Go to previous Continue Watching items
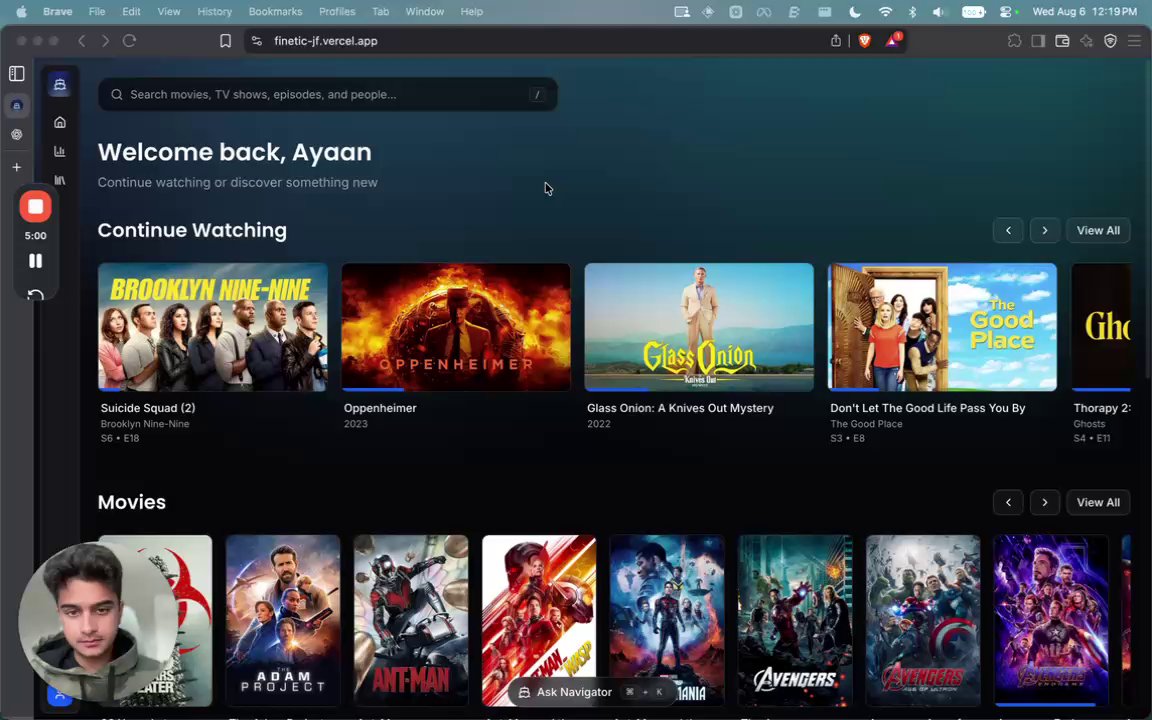Image resolution: width=1152 pixels, height=720 pixels. click(1008, 231)
